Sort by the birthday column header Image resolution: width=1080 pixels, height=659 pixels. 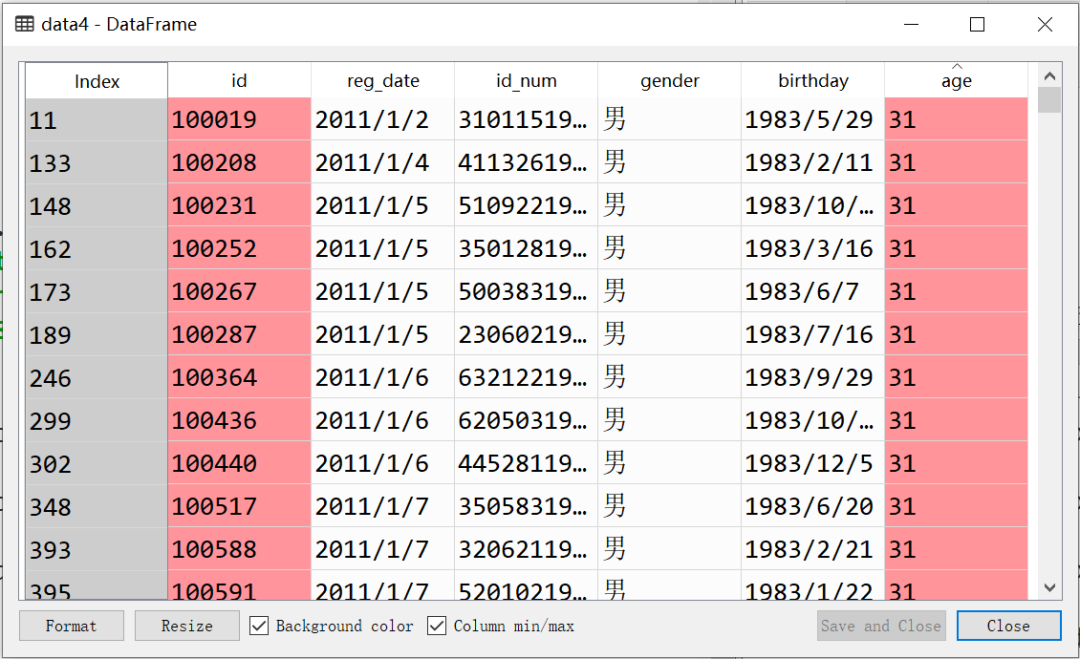(x=813, y=81)
